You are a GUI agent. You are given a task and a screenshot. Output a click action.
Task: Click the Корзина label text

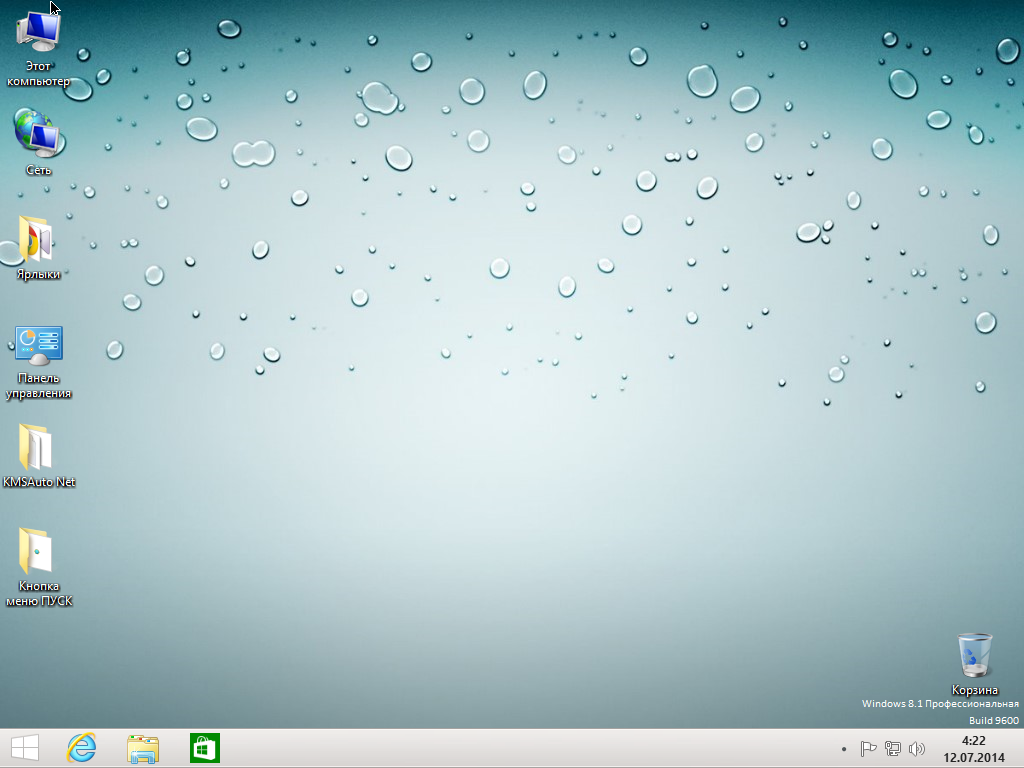pyautogui.click(x=974, y=690)
